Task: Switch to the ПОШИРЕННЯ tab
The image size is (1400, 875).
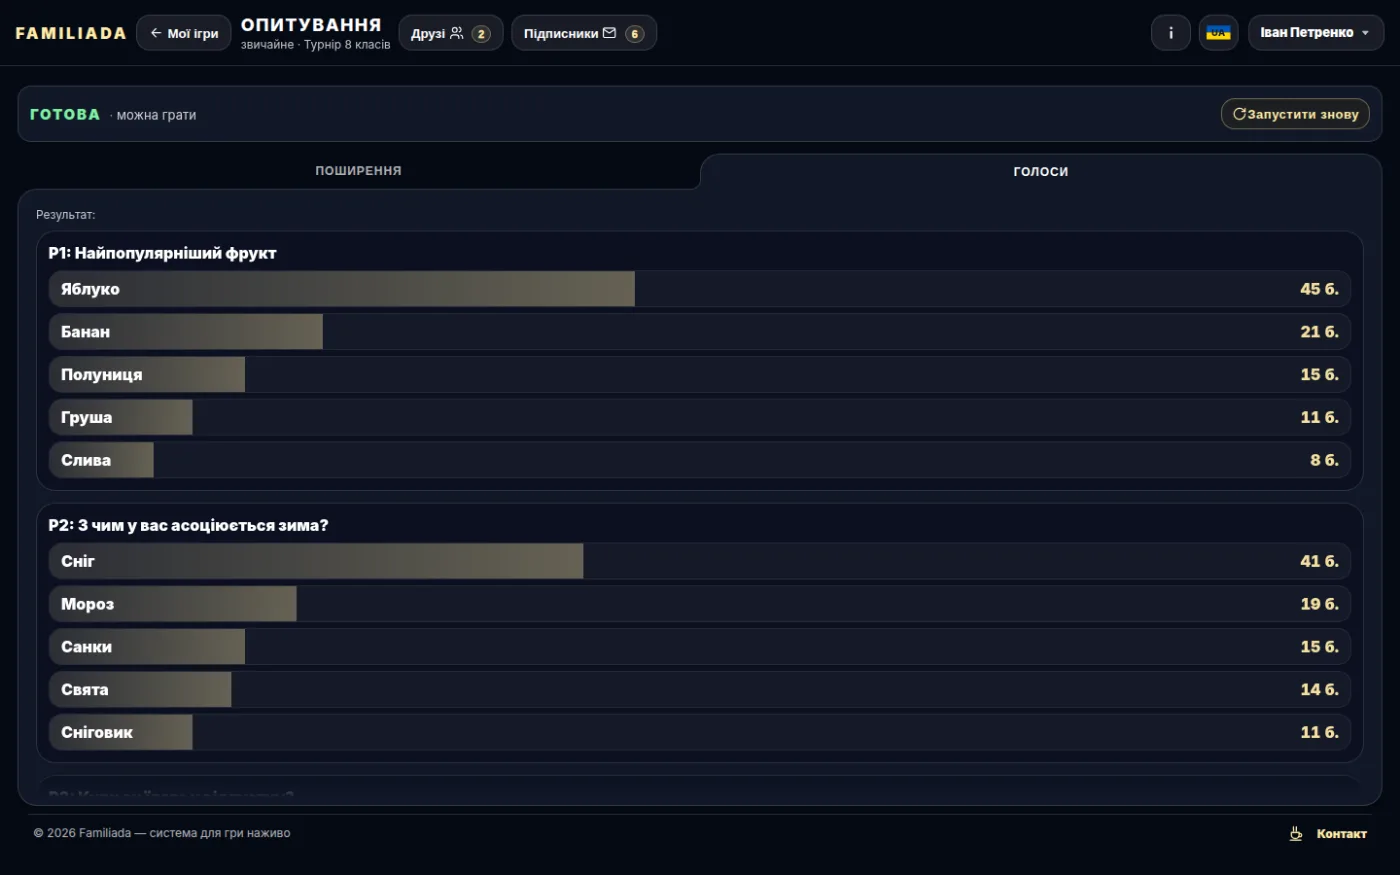Action: point(358,171)
